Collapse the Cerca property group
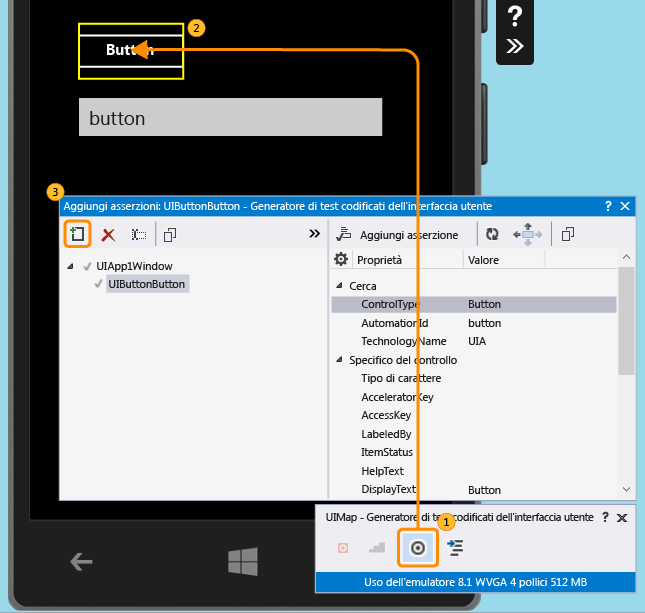Image resolution: width=645 pixels, height=613 pixels. pyautogui.click(x=339, y=286)
